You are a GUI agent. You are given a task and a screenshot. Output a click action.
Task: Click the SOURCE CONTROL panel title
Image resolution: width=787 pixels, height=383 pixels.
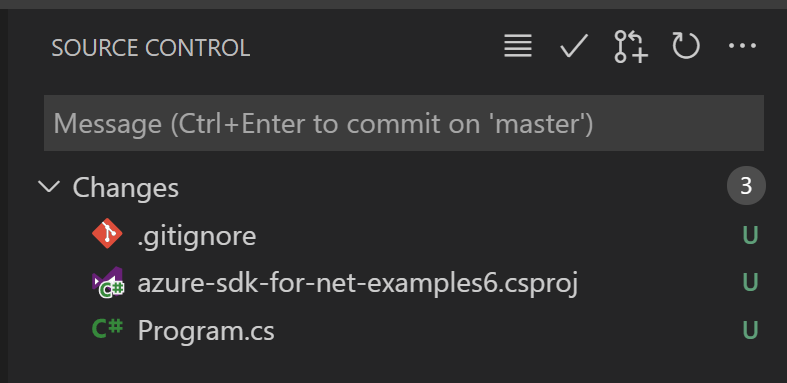[x=151, y=48]
